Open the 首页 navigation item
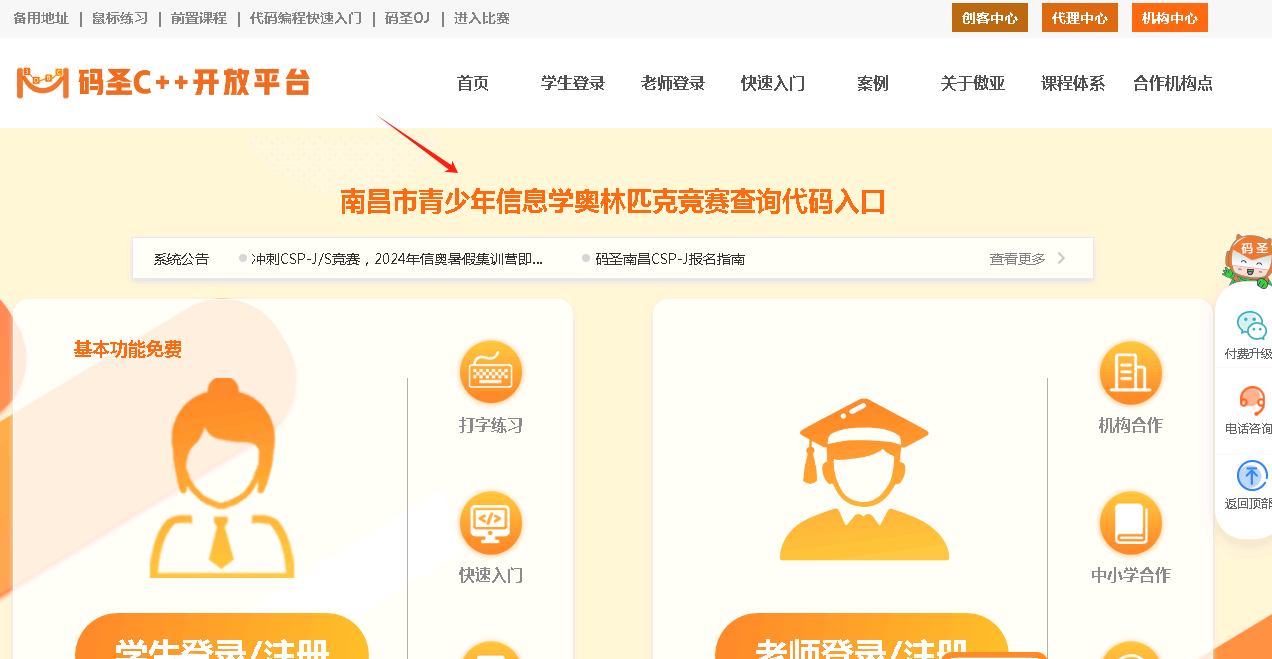The height and width of the screenshot is (659, 1272). (473, 84)
